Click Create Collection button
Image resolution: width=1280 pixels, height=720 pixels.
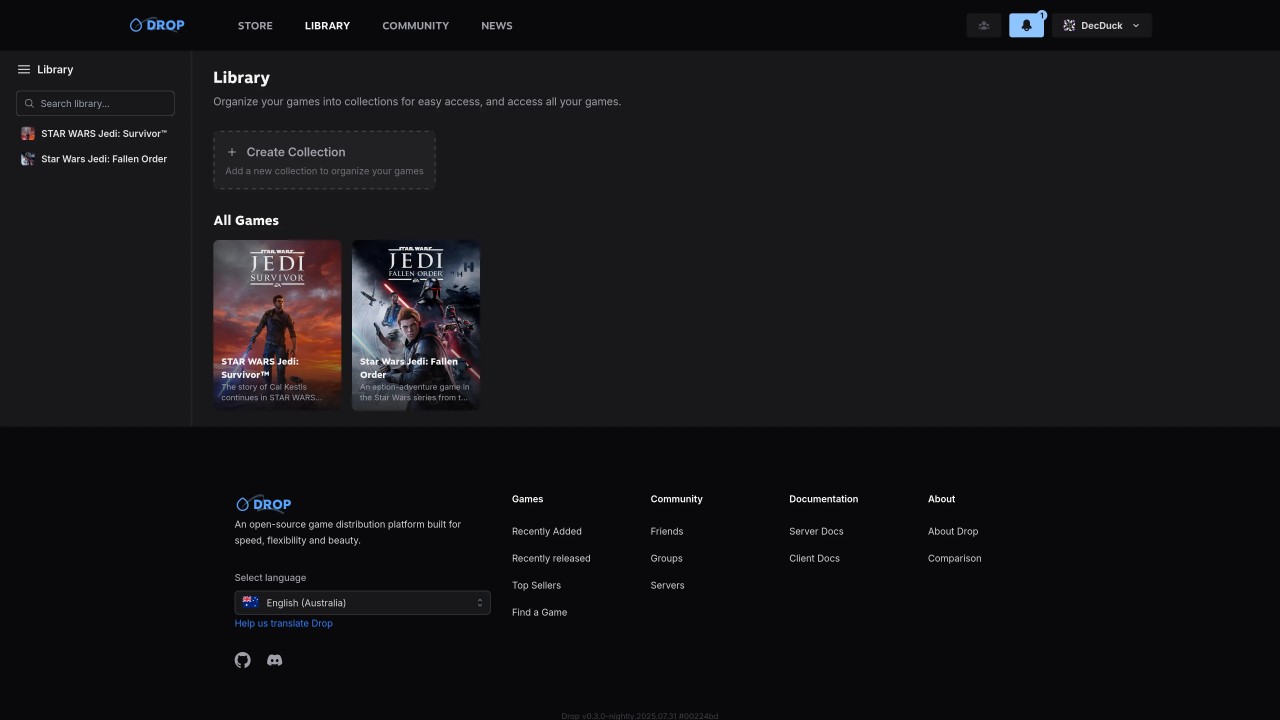click(x=324, y=160)
